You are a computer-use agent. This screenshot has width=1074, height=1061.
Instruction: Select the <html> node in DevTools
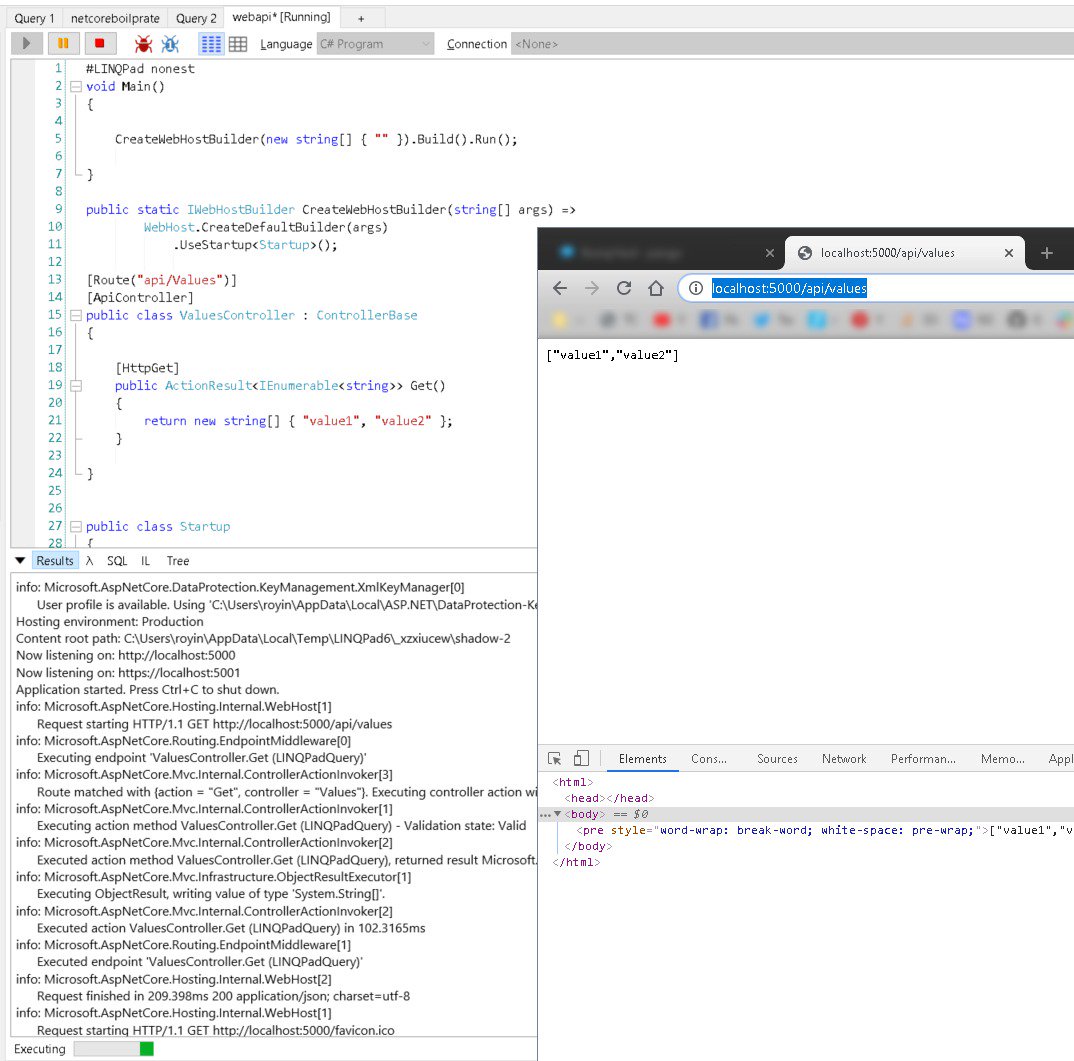pos(573,782)
